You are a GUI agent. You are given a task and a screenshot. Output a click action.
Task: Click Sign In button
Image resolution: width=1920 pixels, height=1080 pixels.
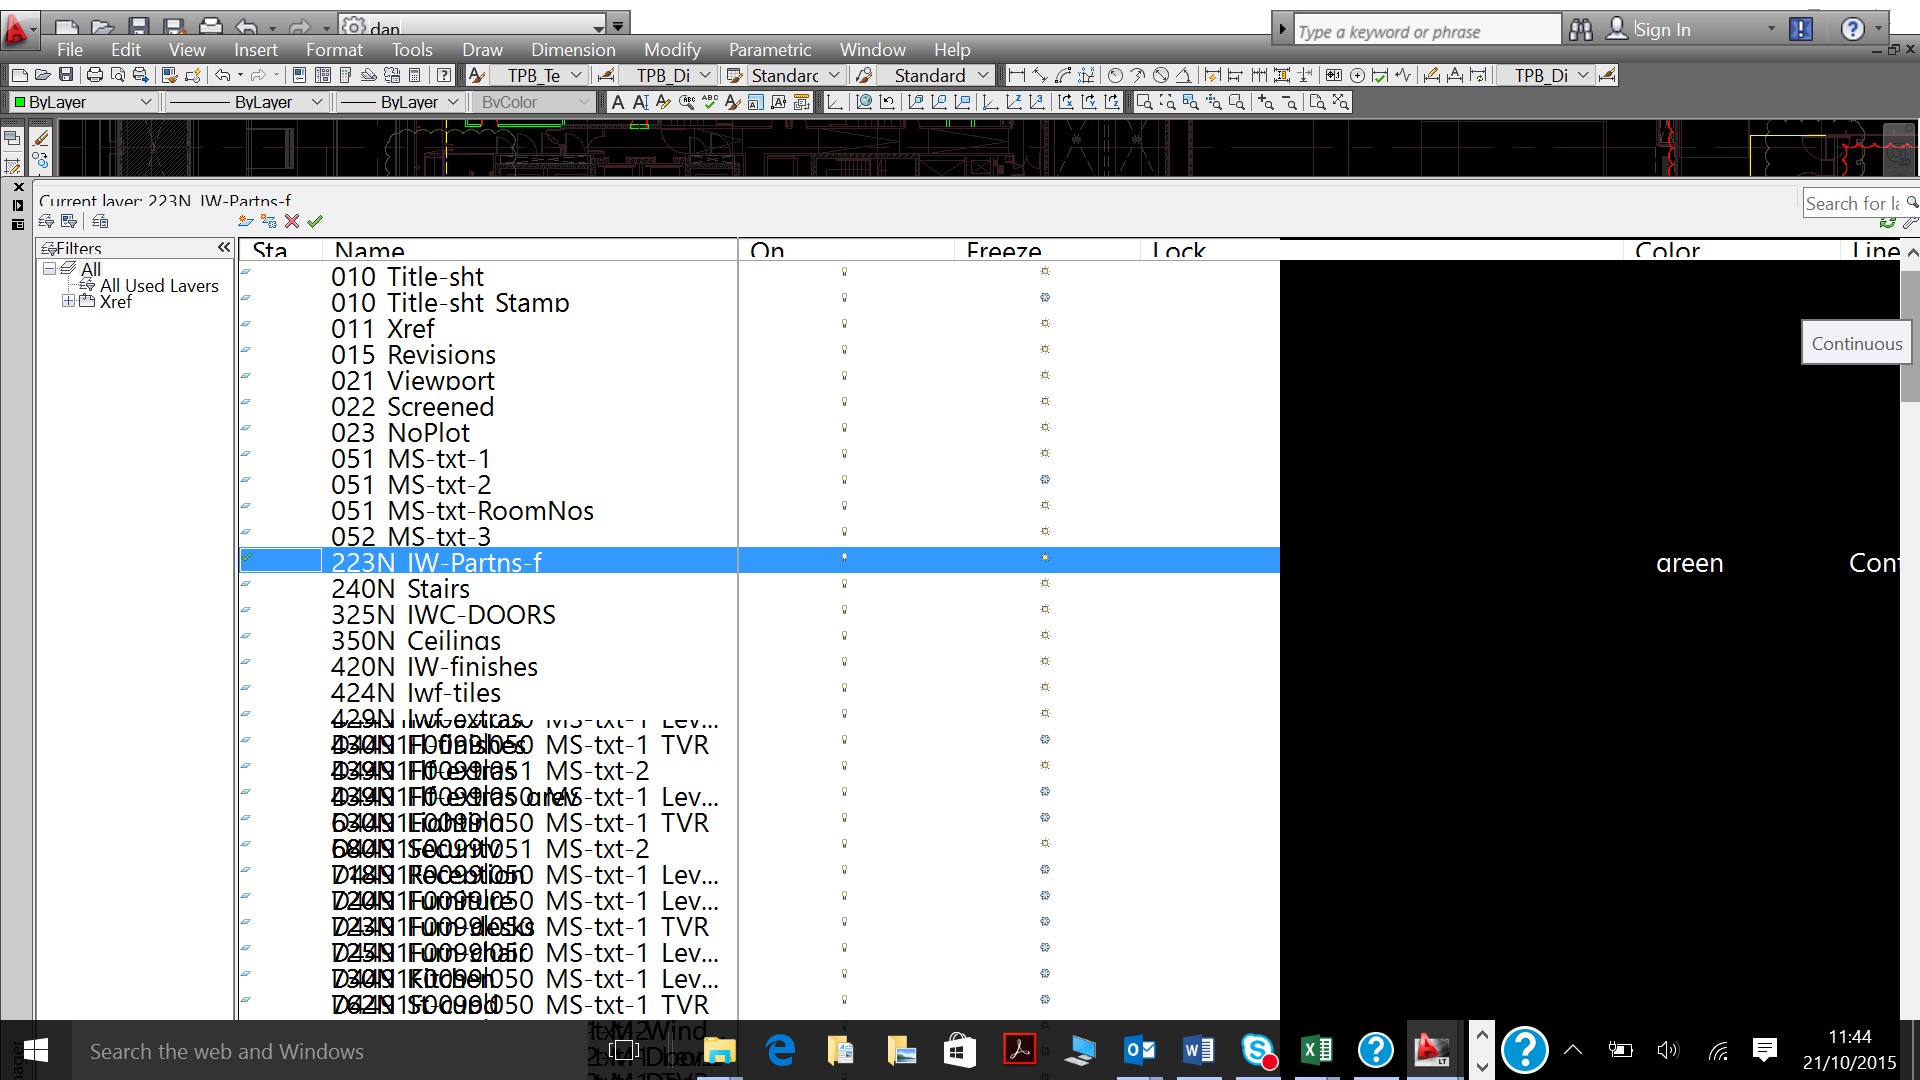point(1661,30)
